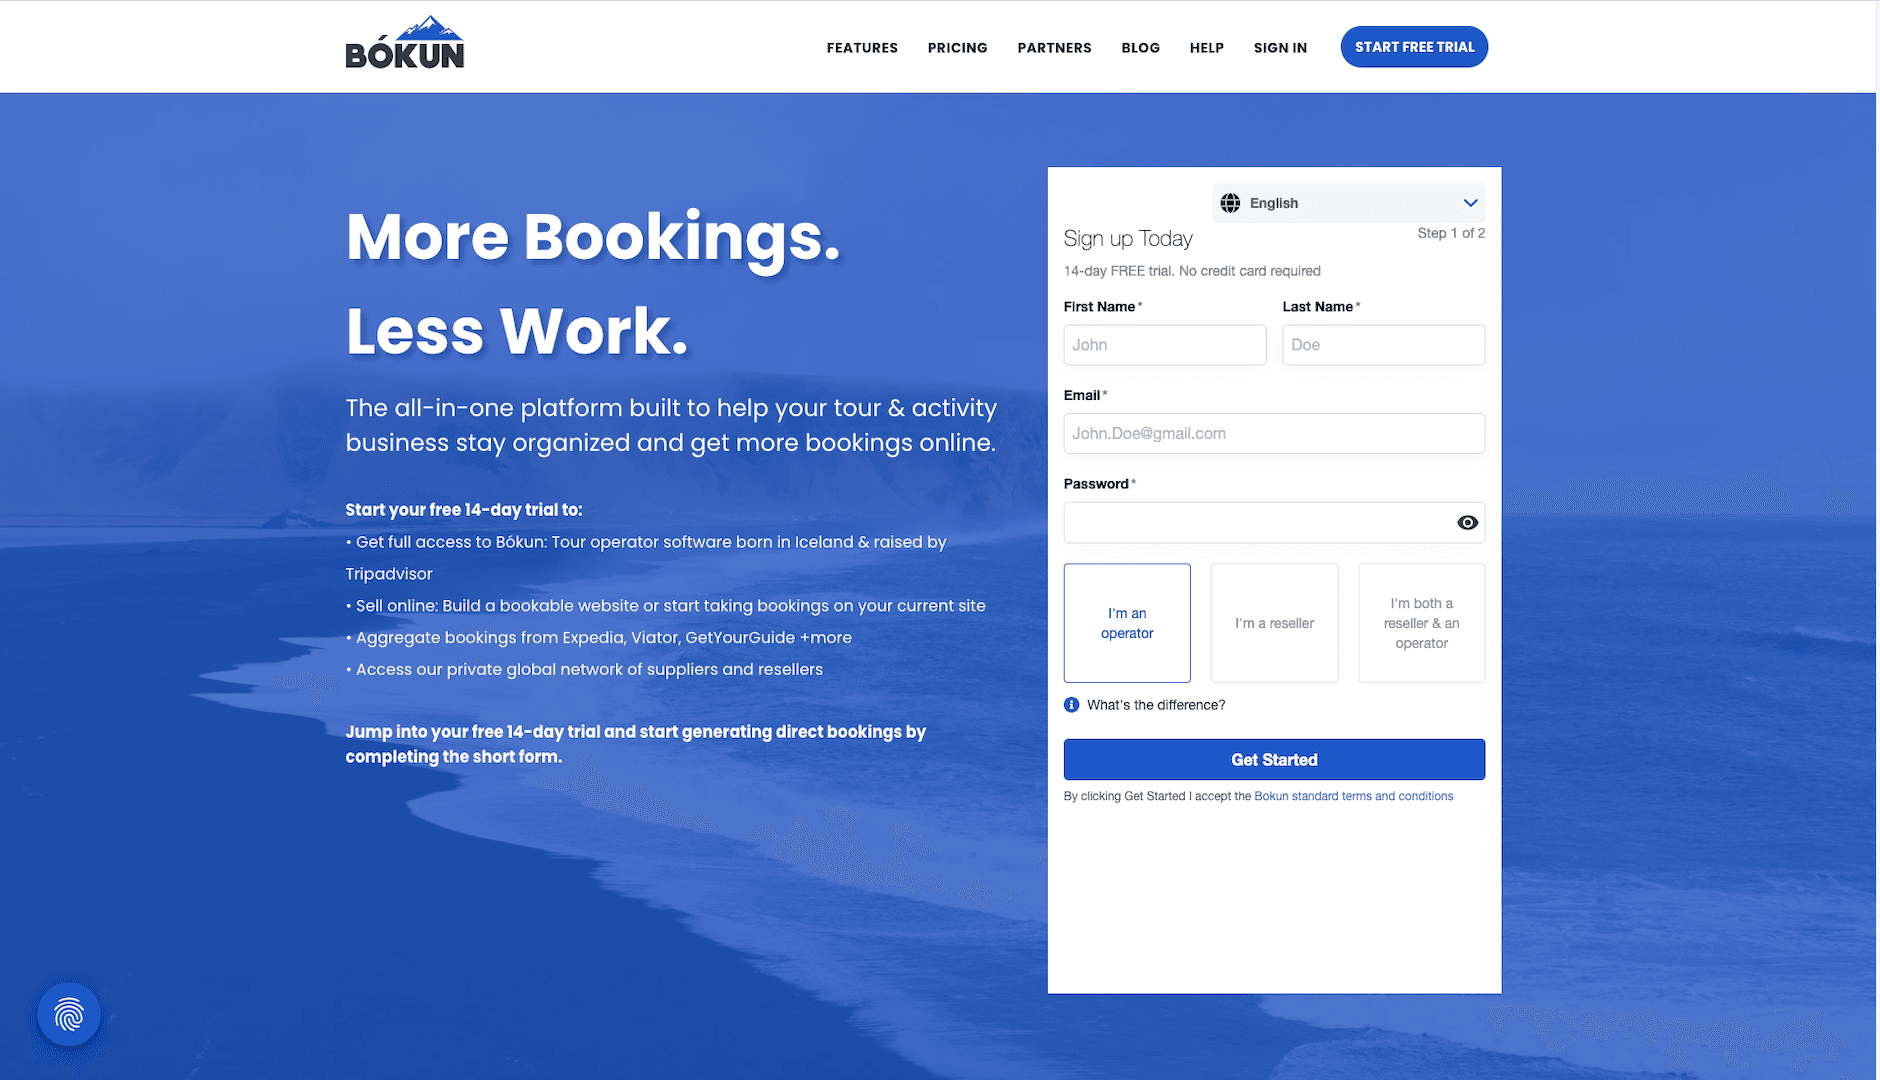Open the Partners nav link
This screenshot has width=1880, height=1080.
[x=1054, y=48]
